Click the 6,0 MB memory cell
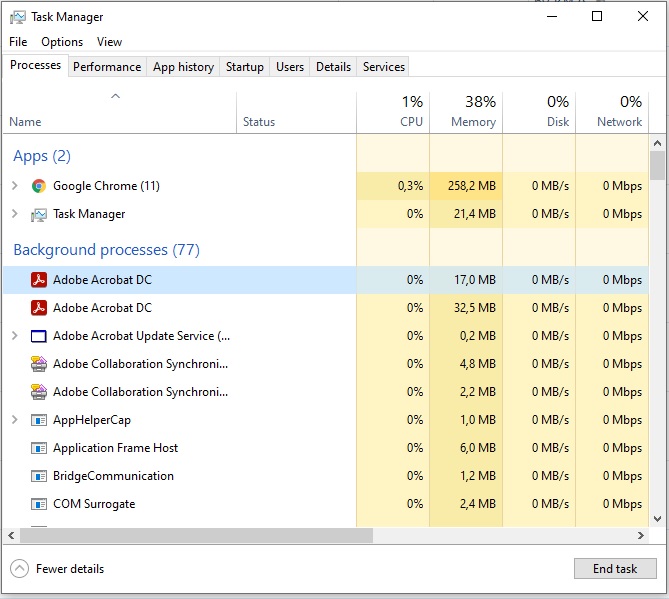 [466, 448]
